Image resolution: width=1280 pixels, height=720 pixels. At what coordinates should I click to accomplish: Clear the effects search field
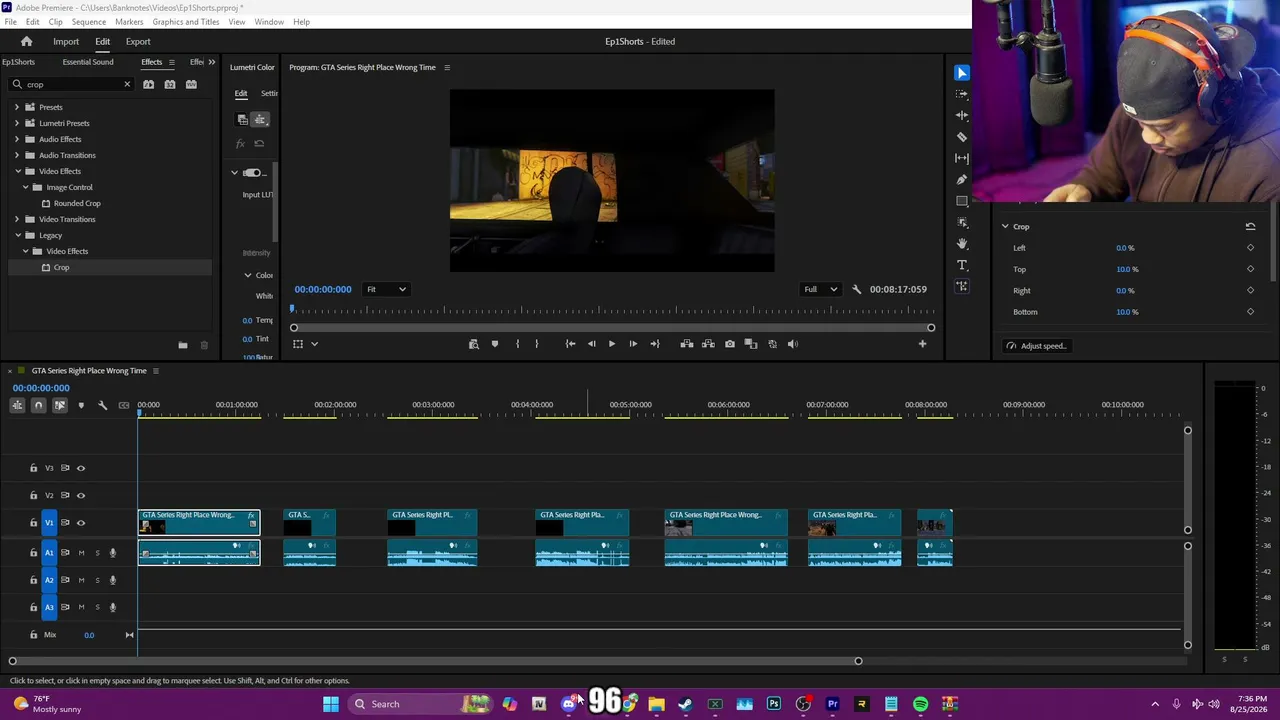tap(127, 85)
